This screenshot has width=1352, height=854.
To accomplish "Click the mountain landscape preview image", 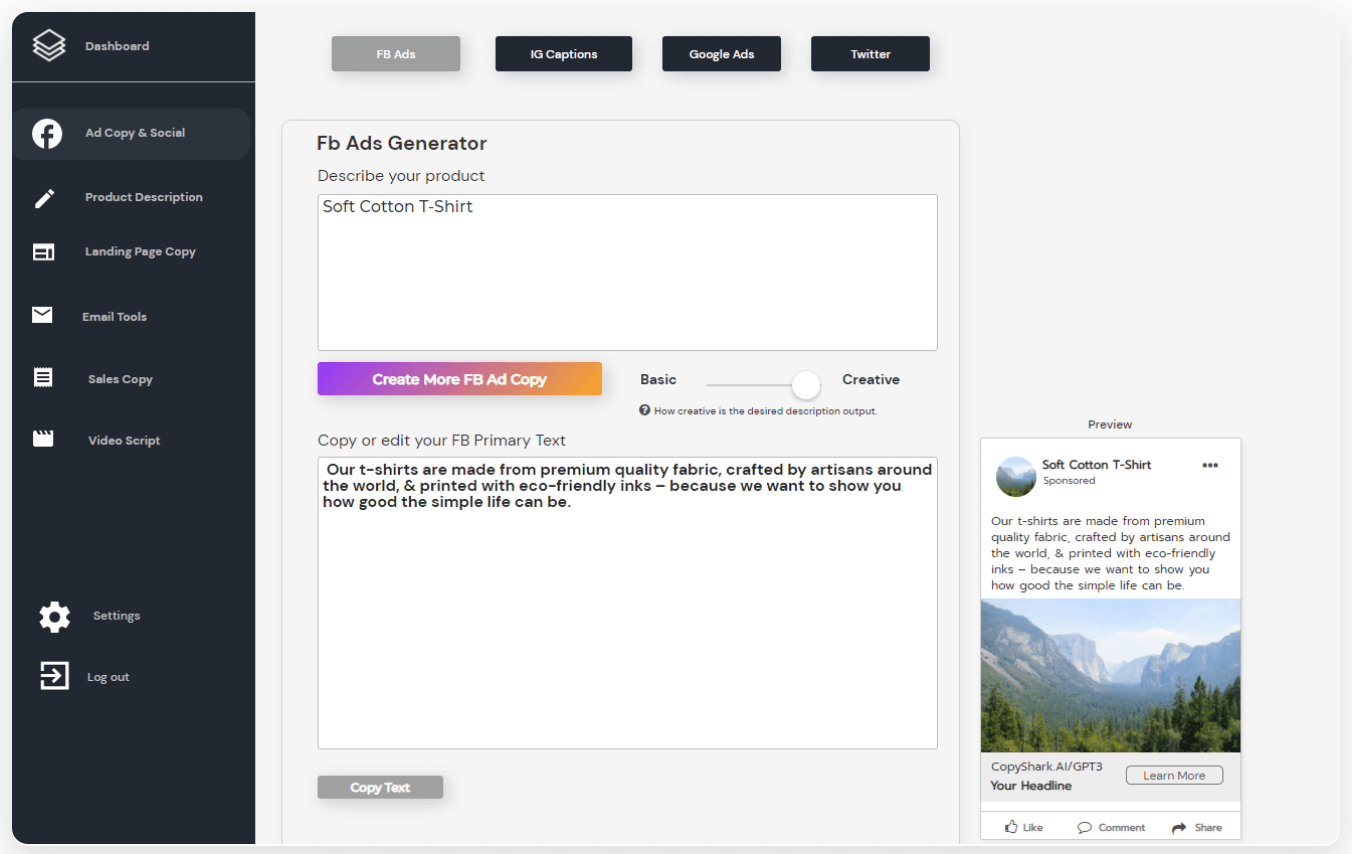I will 1110,675.
